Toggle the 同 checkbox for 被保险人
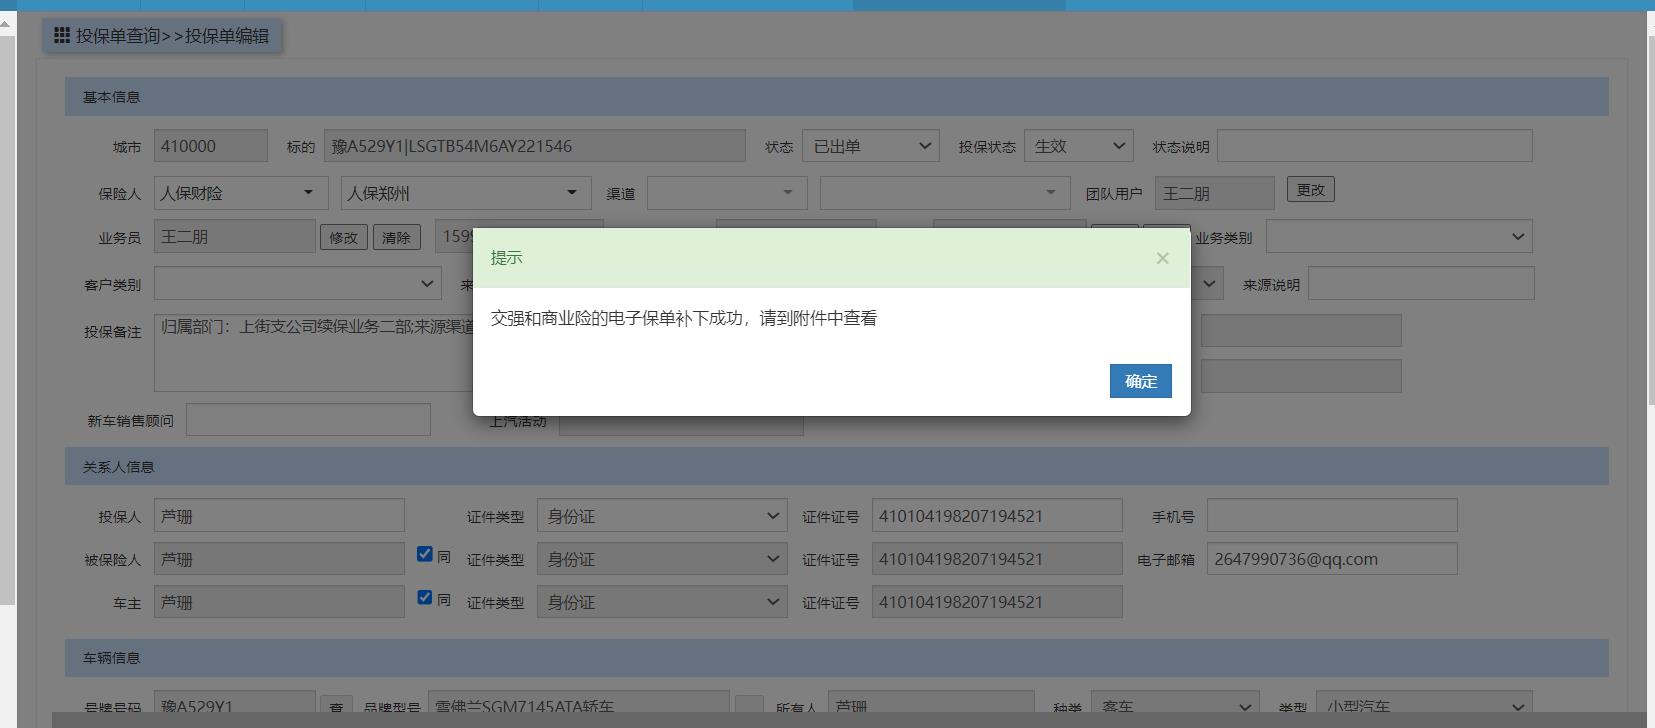Screen dimensions: 1655x728 (425, 554)
